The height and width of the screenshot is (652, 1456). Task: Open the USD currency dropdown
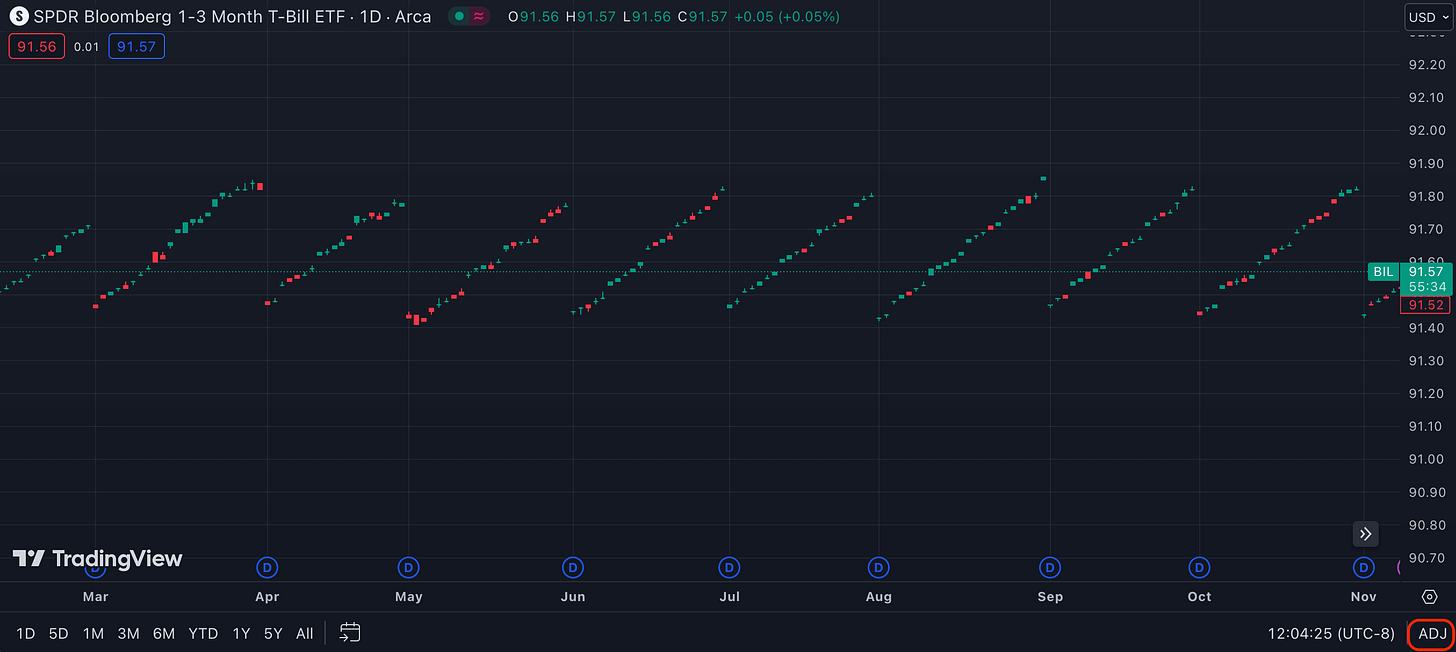(1427, 16)
